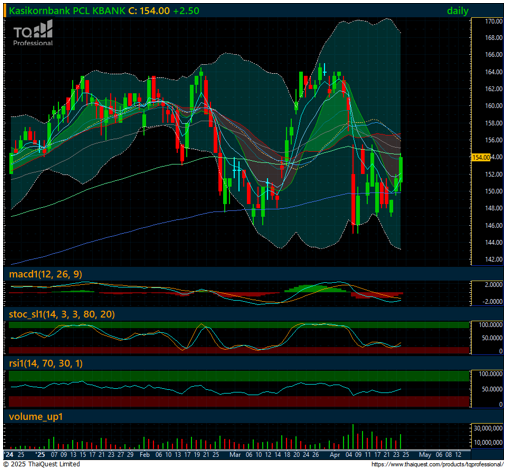Select the macd1(12, 26, 9) indicator label

pyautogui.click(x=46, y=274)
